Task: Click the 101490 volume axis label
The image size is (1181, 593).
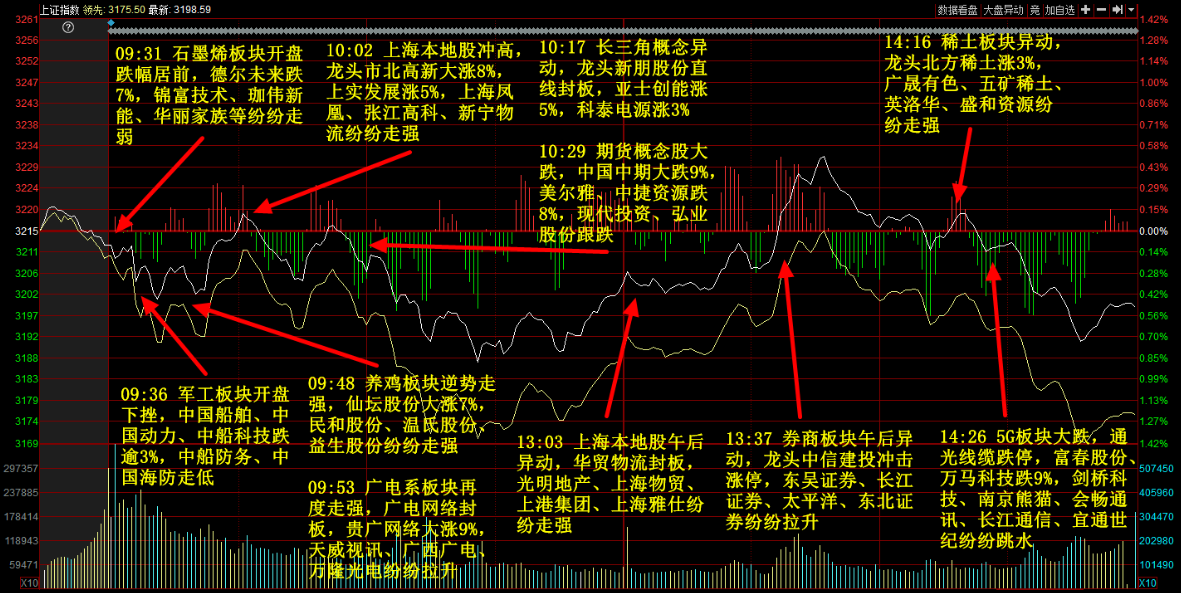Action: coord(1157,564)
